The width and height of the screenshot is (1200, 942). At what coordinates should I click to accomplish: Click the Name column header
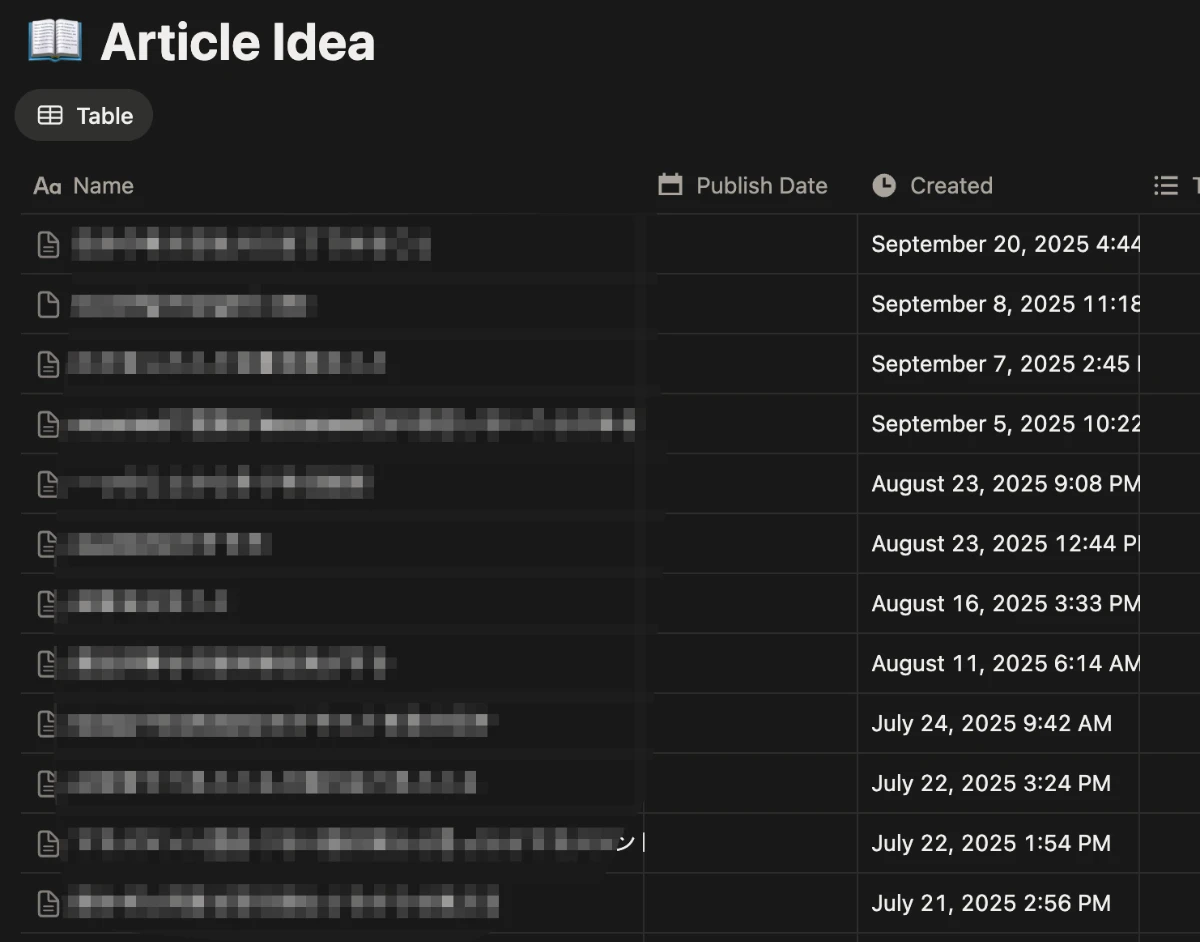pos(103,186)
